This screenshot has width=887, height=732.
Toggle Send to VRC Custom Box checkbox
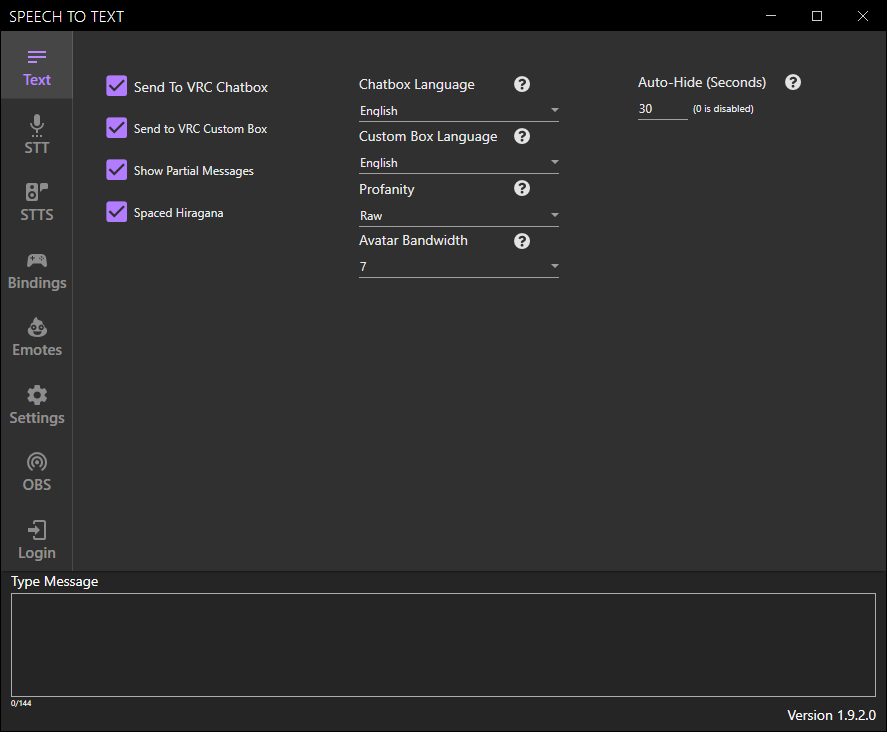[117, 128]
